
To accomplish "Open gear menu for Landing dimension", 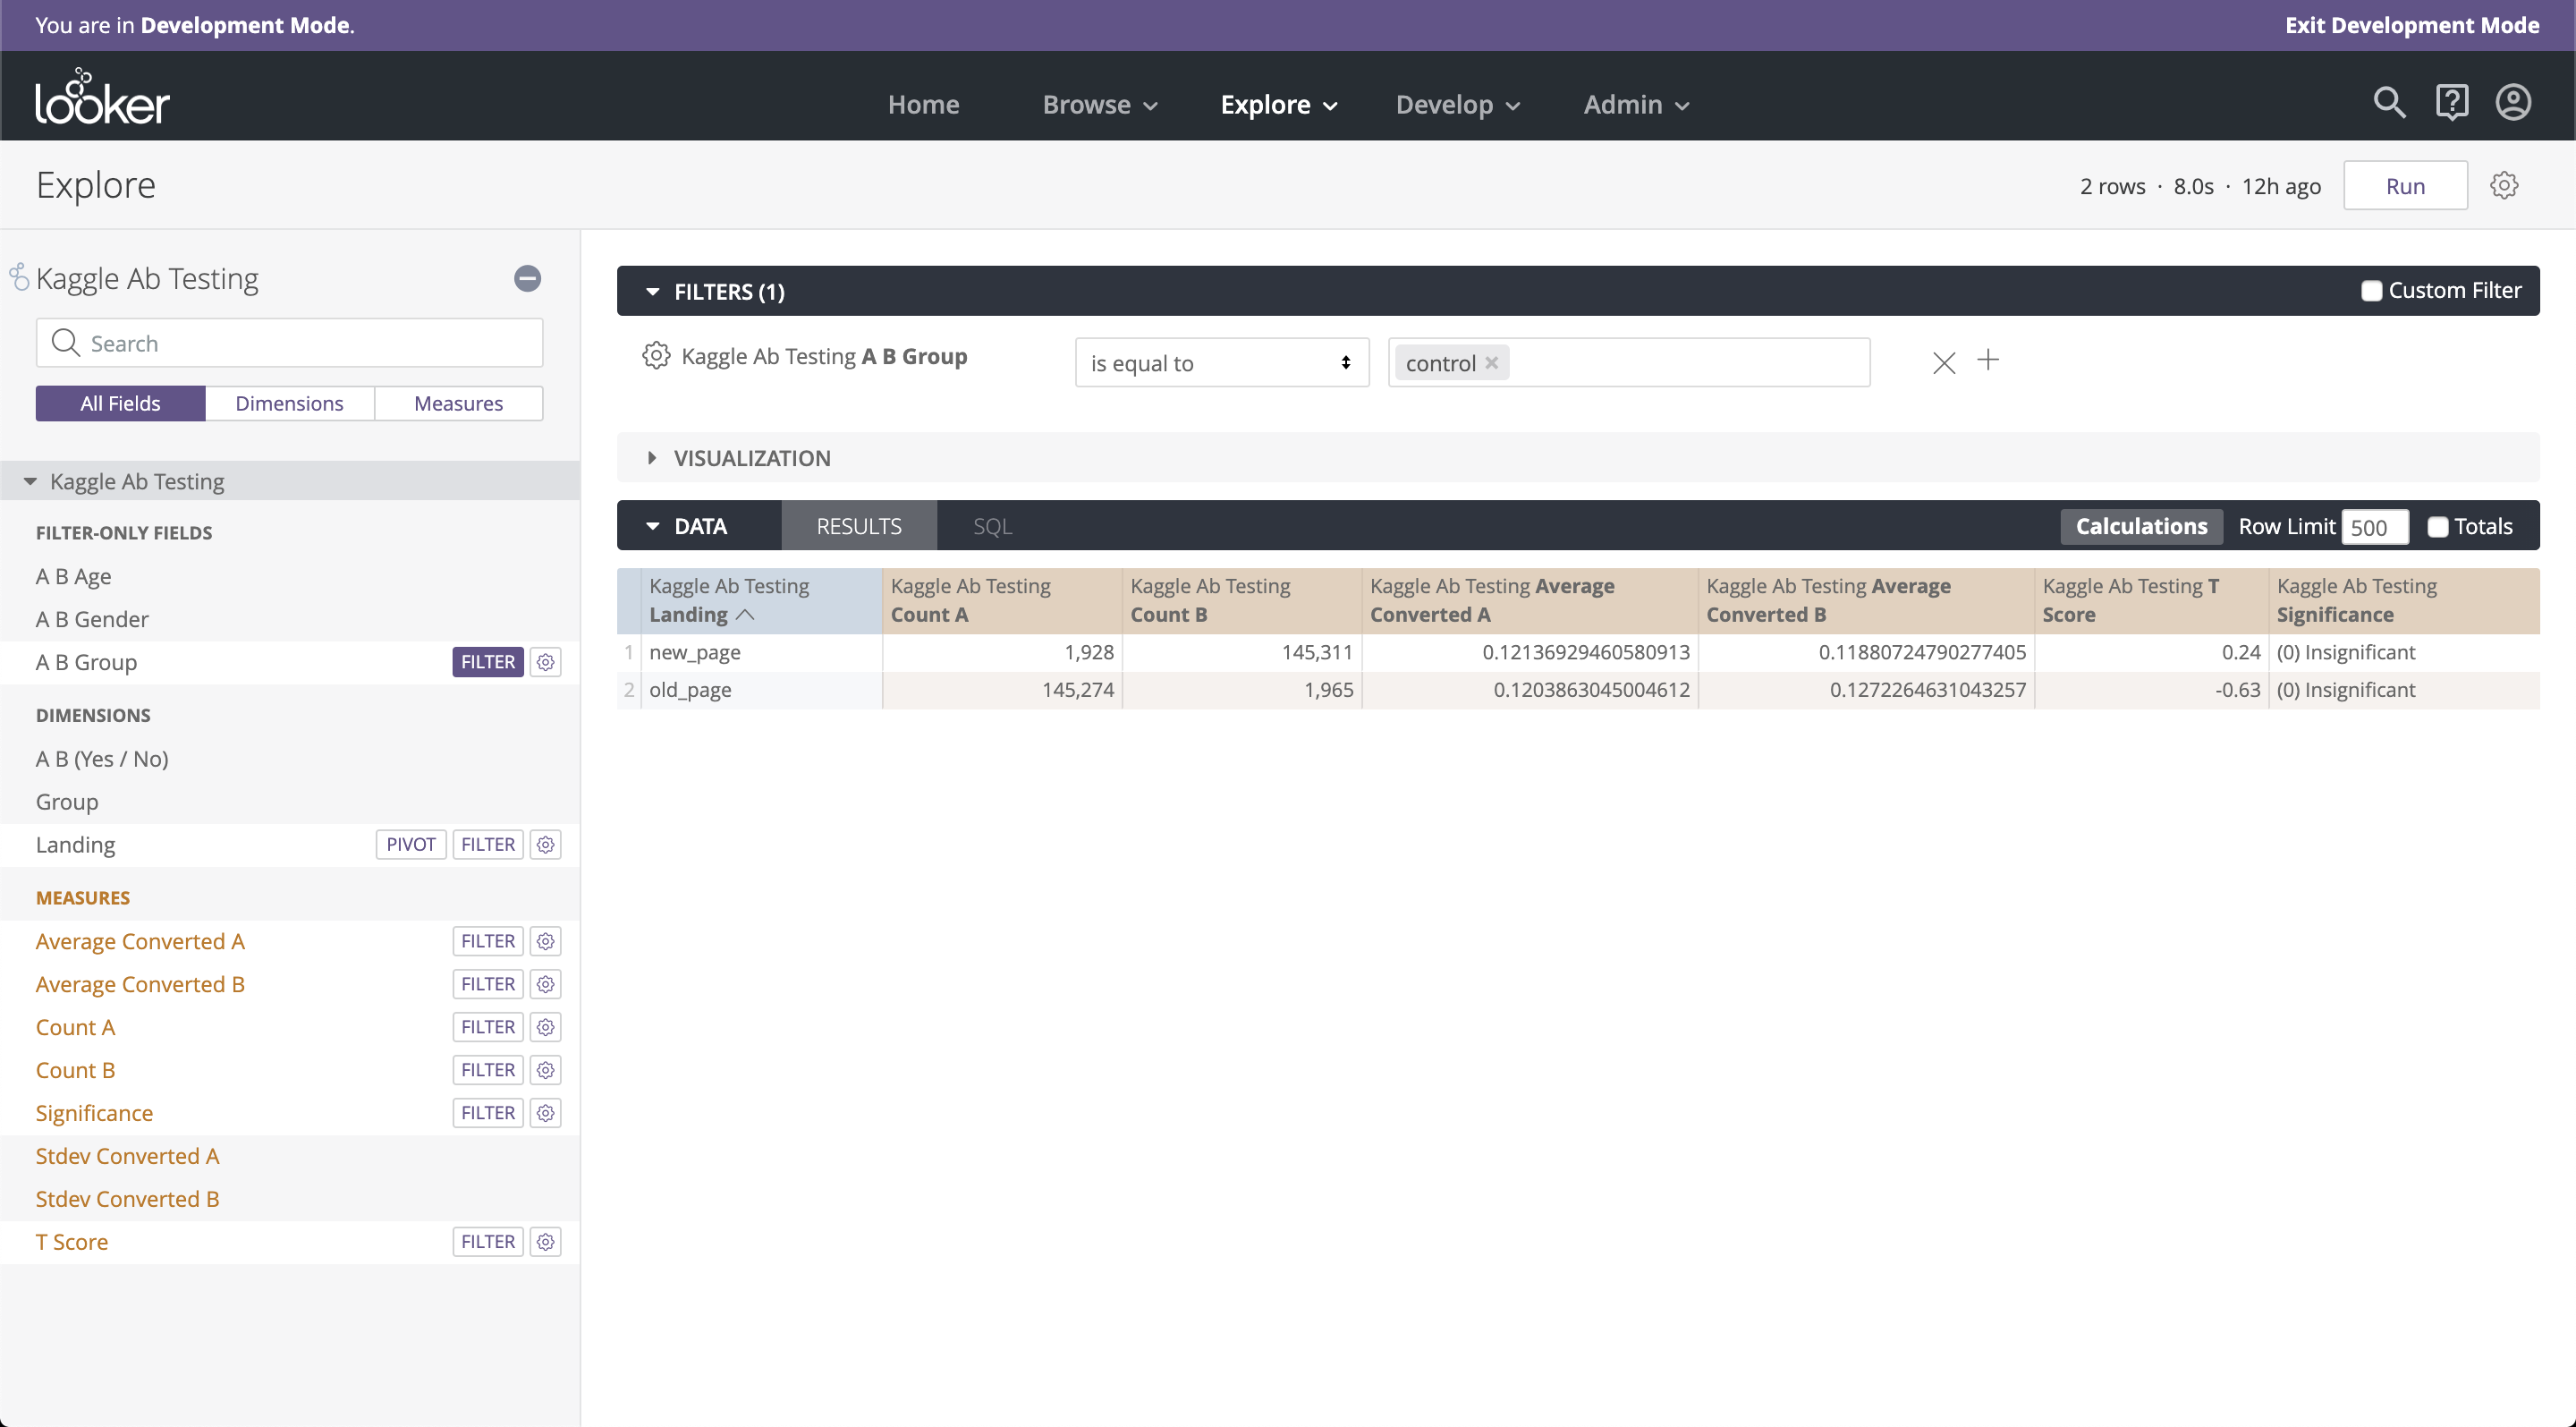I will (x=545, y=845).
